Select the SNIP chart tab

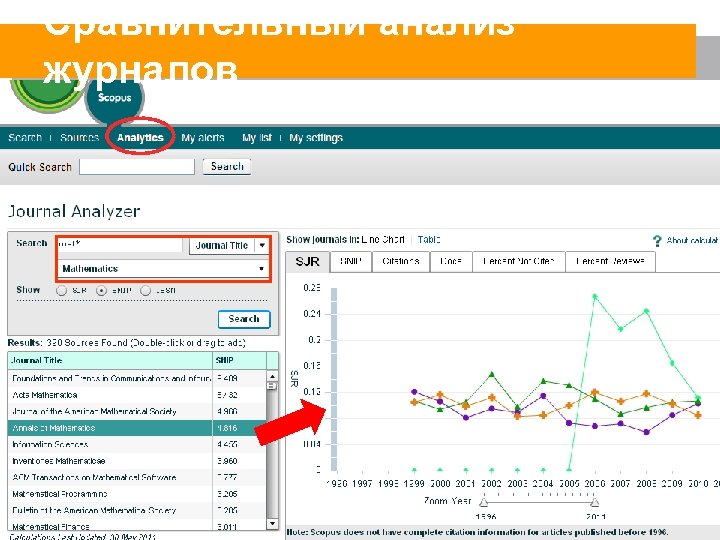click(351, 262)
